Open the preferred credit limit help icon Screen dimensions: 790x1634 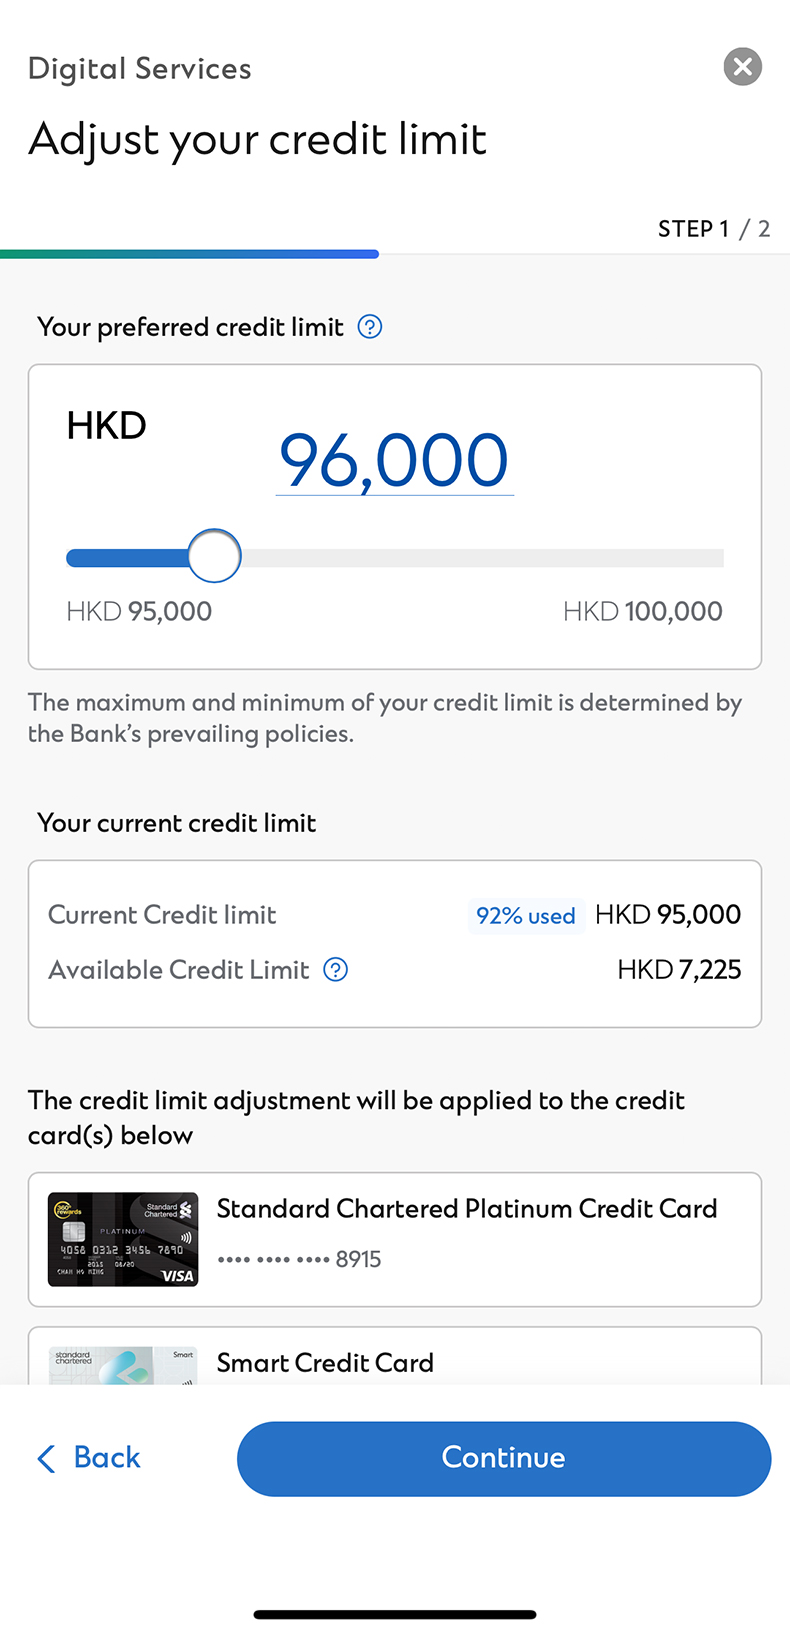pyautogui.click(x=369, y=326)
